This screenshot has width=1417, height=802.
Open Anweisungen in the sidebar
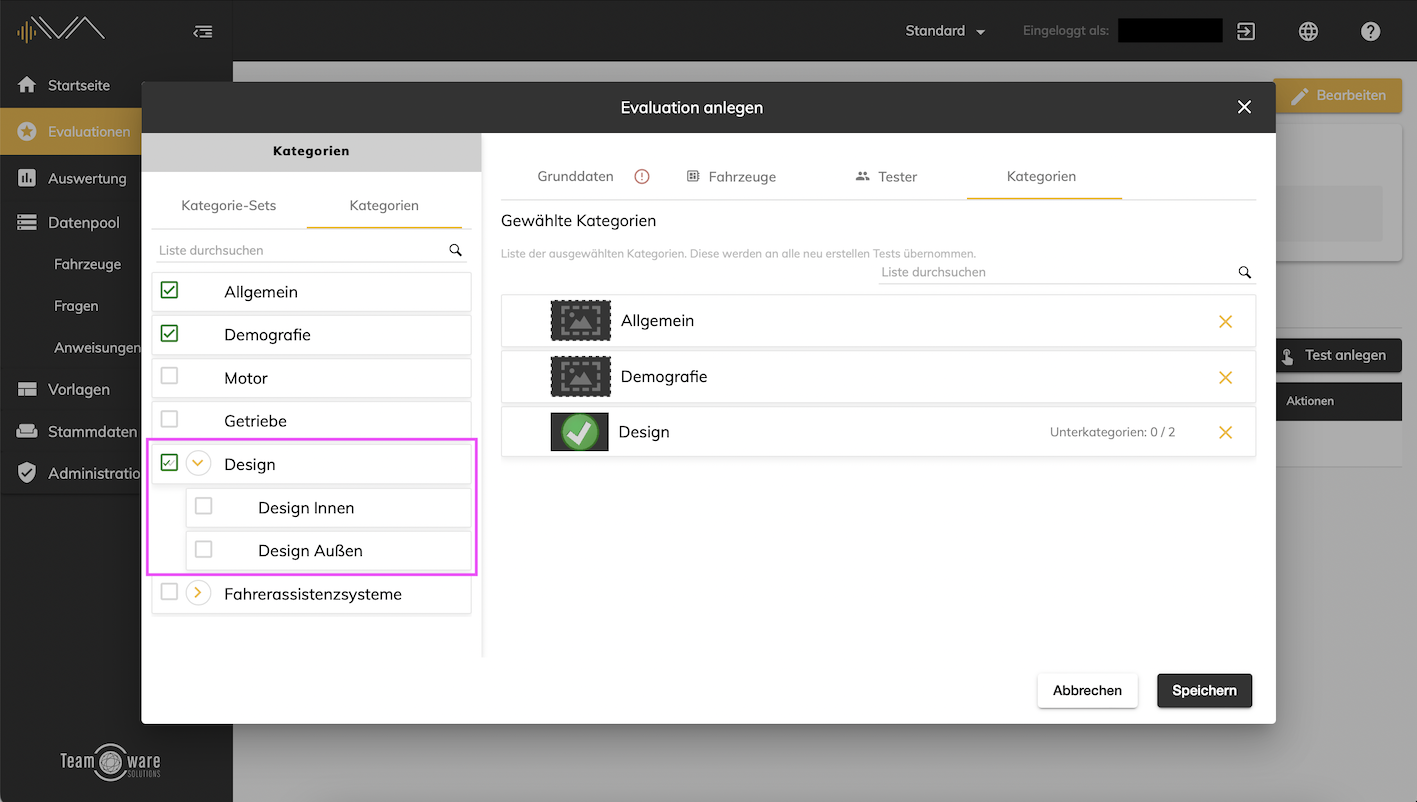pyautogui.click(x=98, y=348)
